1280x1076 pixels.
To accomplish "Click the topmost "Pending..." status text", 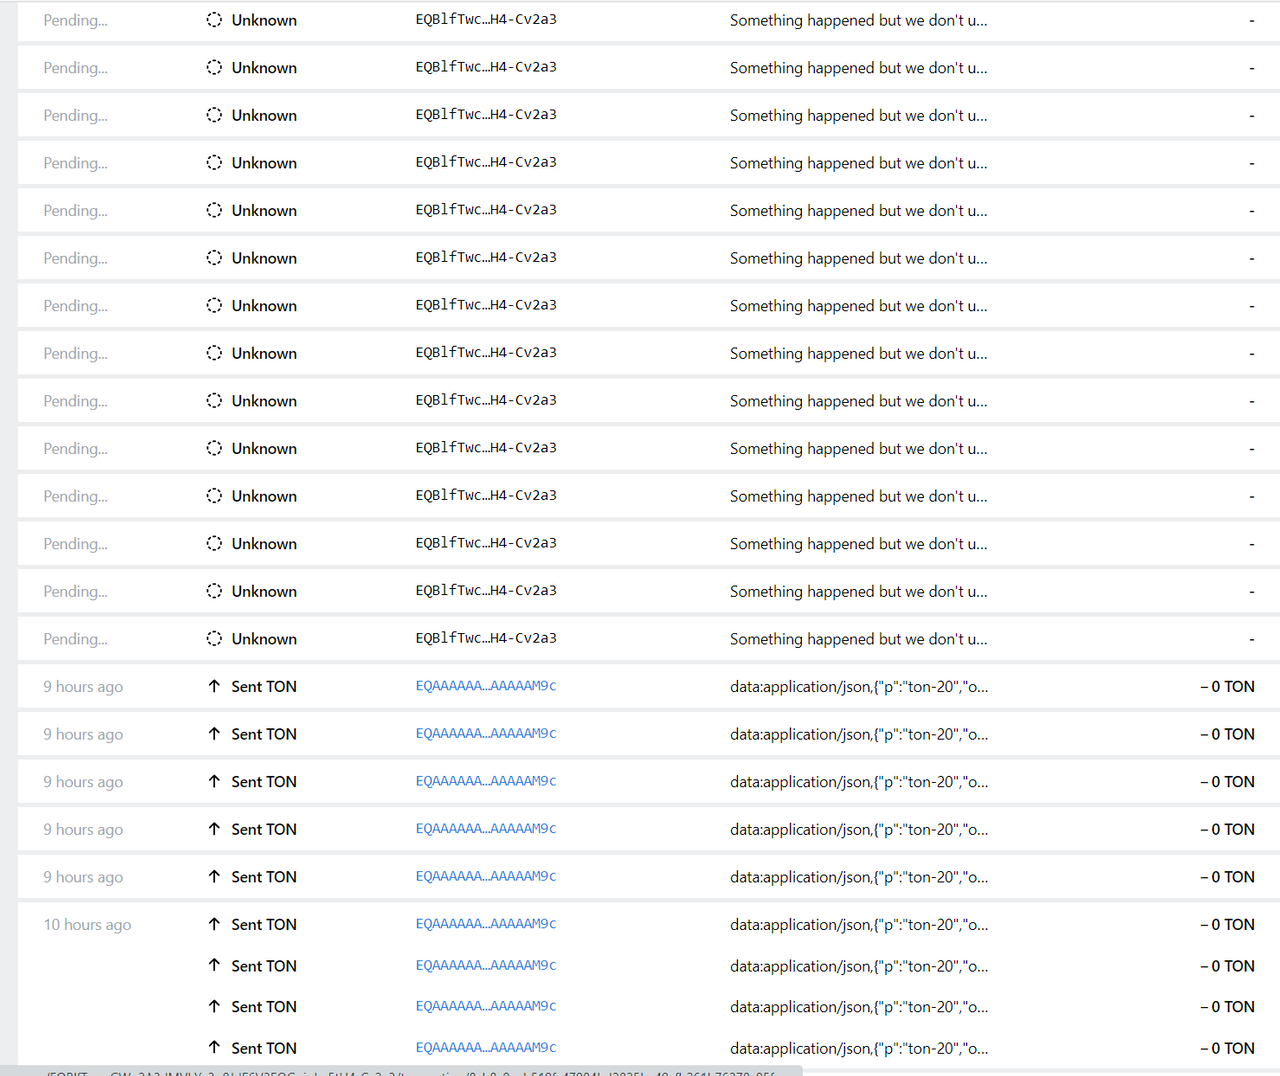I will (75, 20).
